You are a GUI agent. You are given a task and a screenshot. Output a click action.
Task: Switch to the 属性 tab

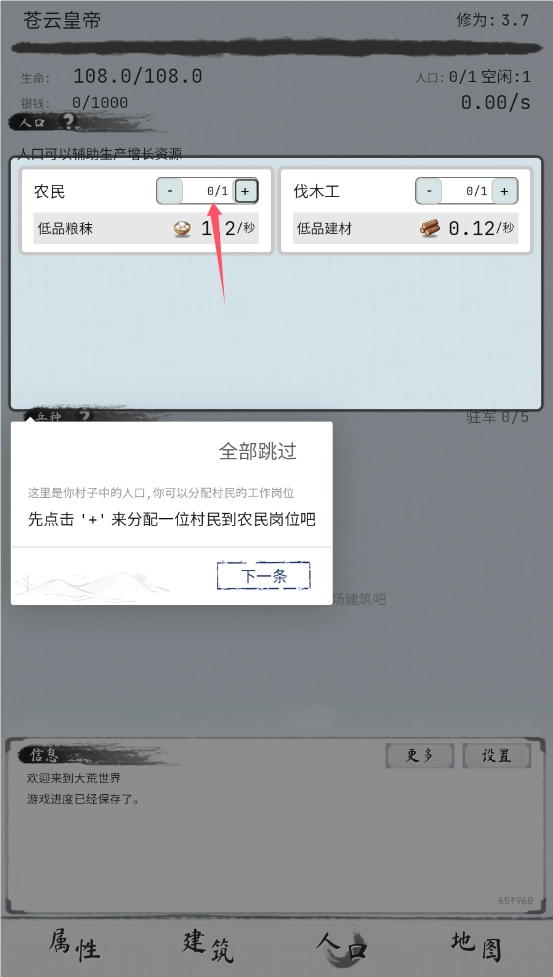pyautogui.click(x=74, y=946)
